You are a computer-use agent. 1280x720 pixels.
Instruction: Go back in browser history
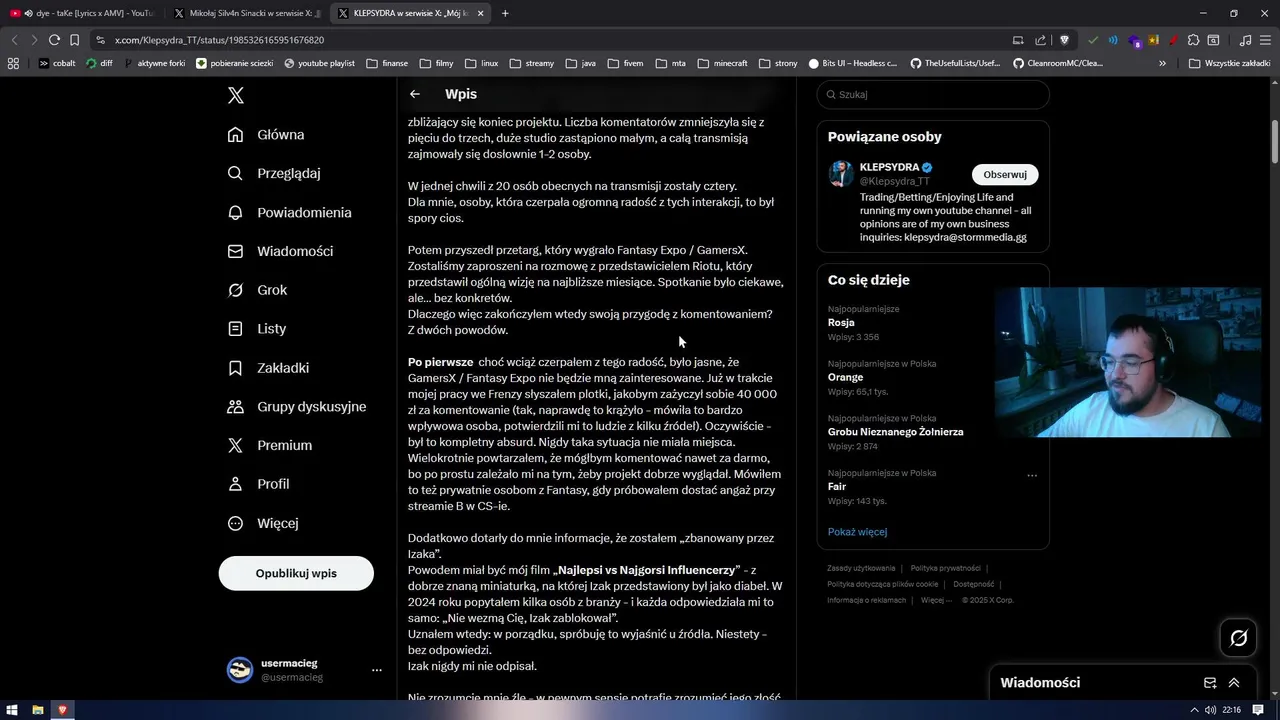14,40
